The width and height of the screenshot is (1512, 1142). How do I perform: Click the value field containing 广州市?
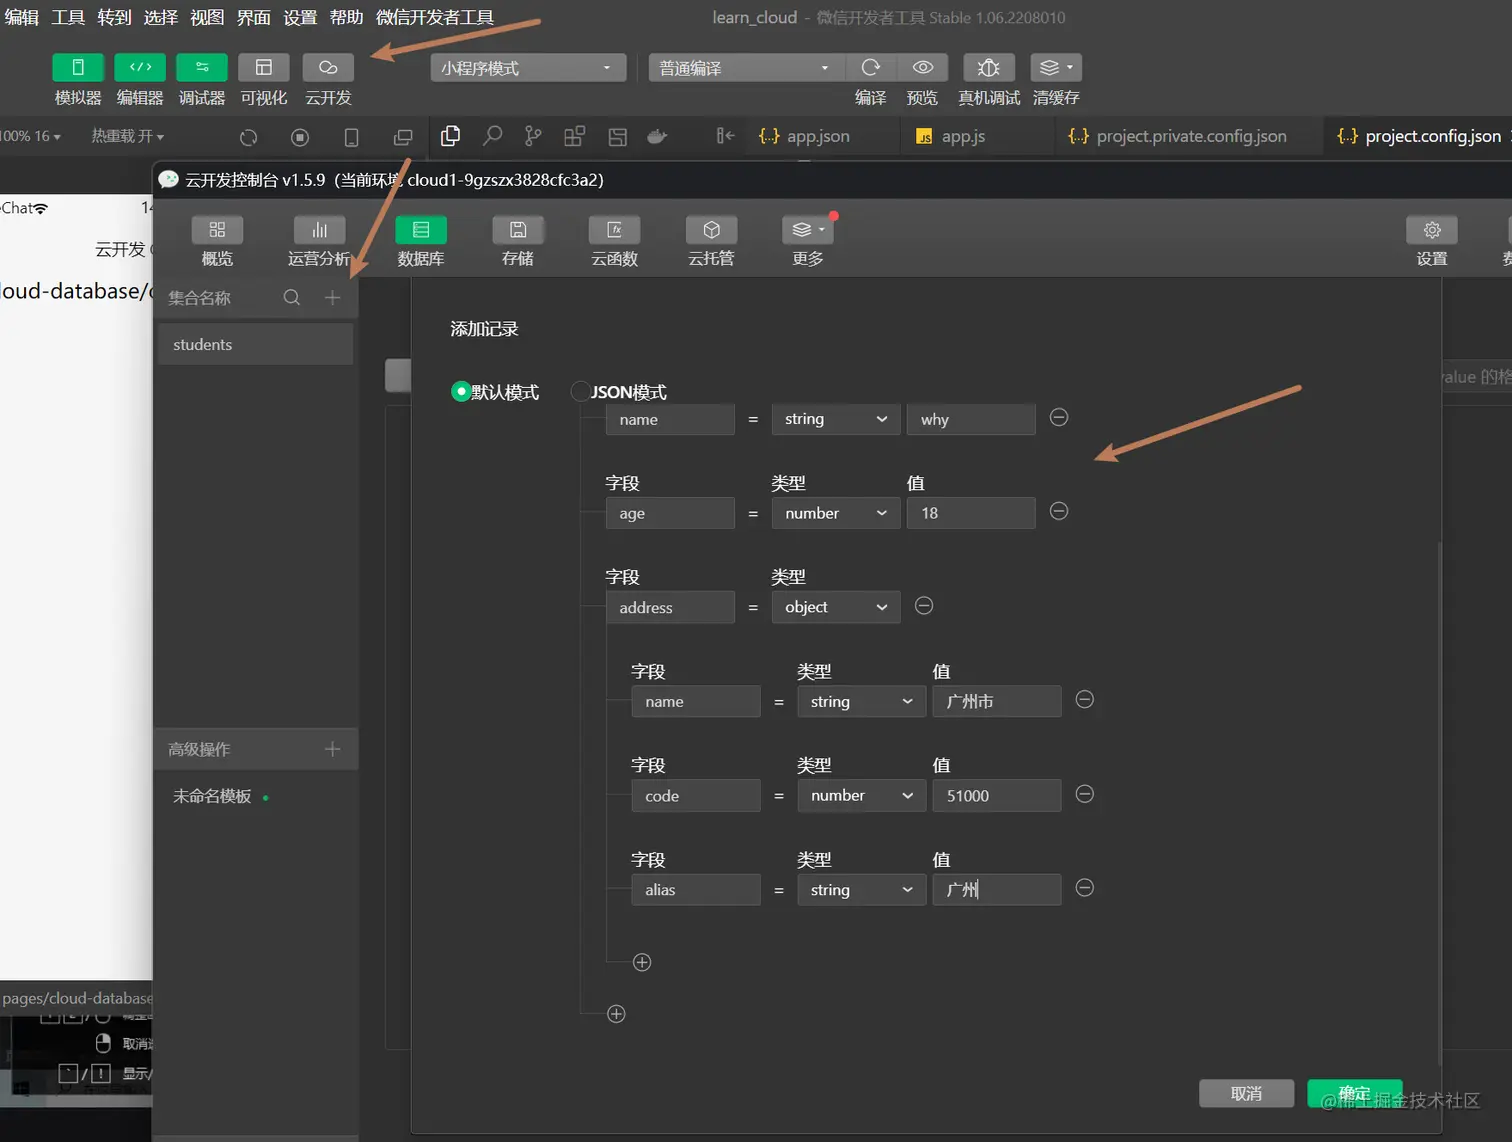[997, 701]
